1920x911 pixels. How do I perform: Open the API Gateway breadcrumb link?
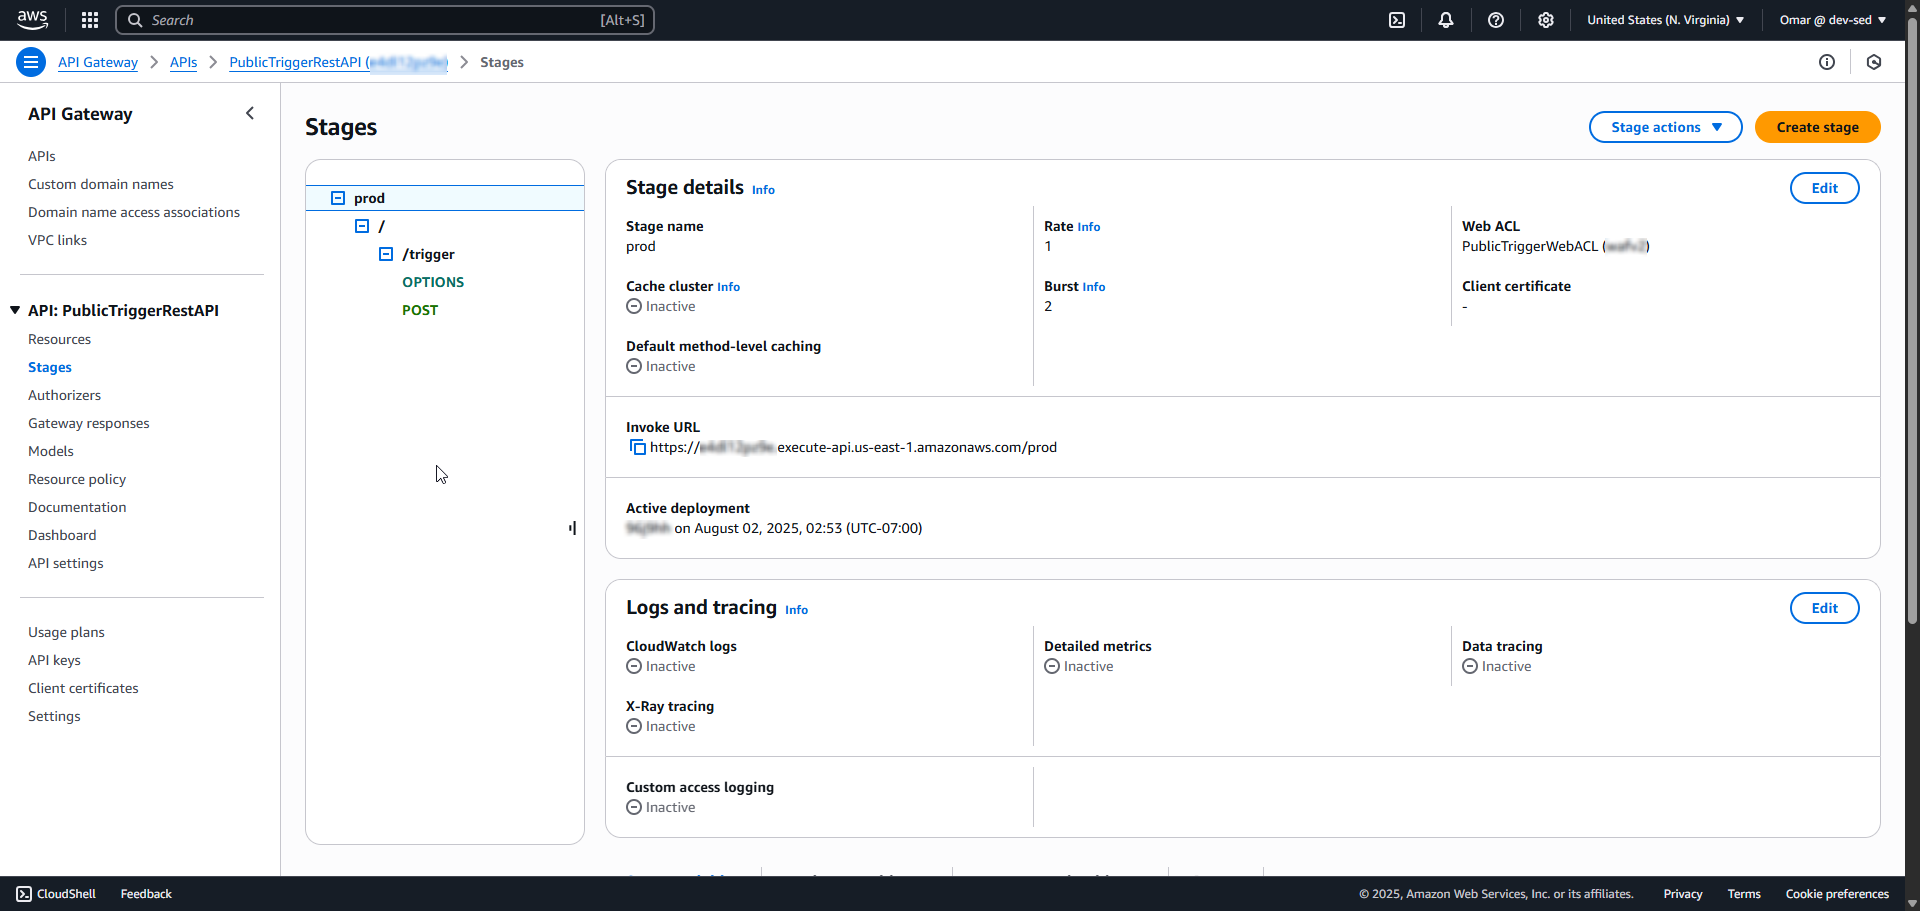coord(98,62)
